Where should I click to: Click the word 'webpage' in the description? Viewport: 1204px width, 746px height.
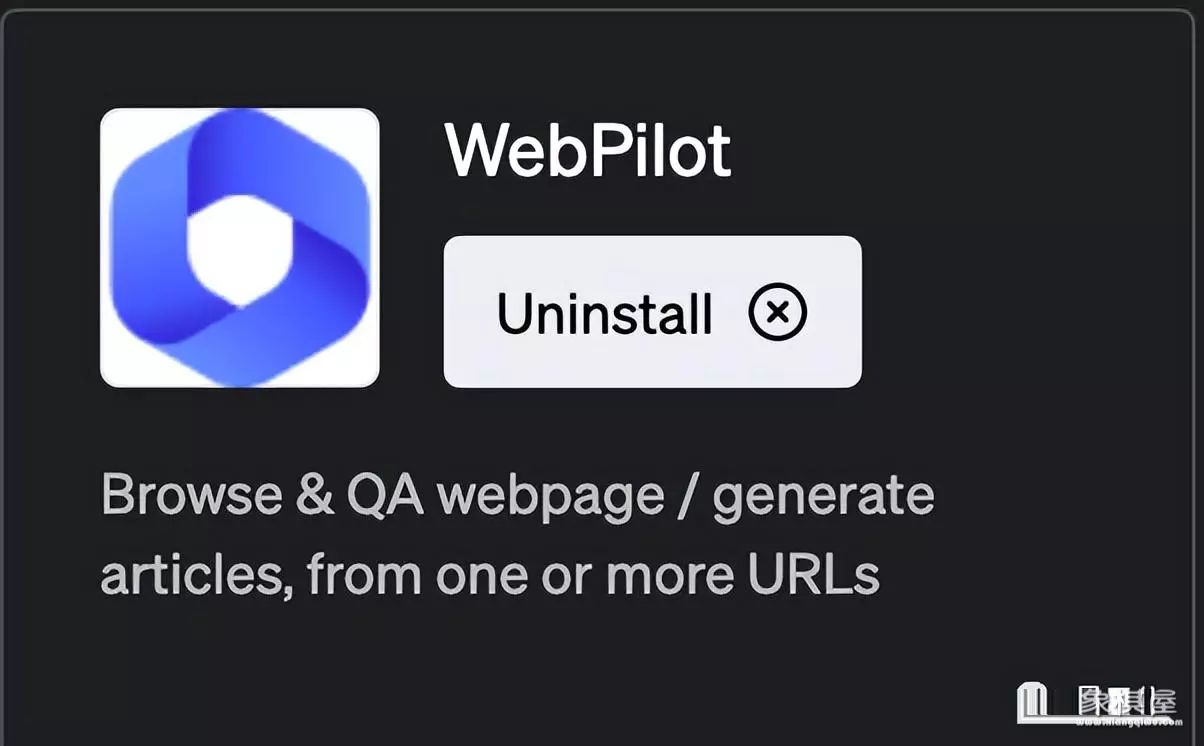coord(550,498)
